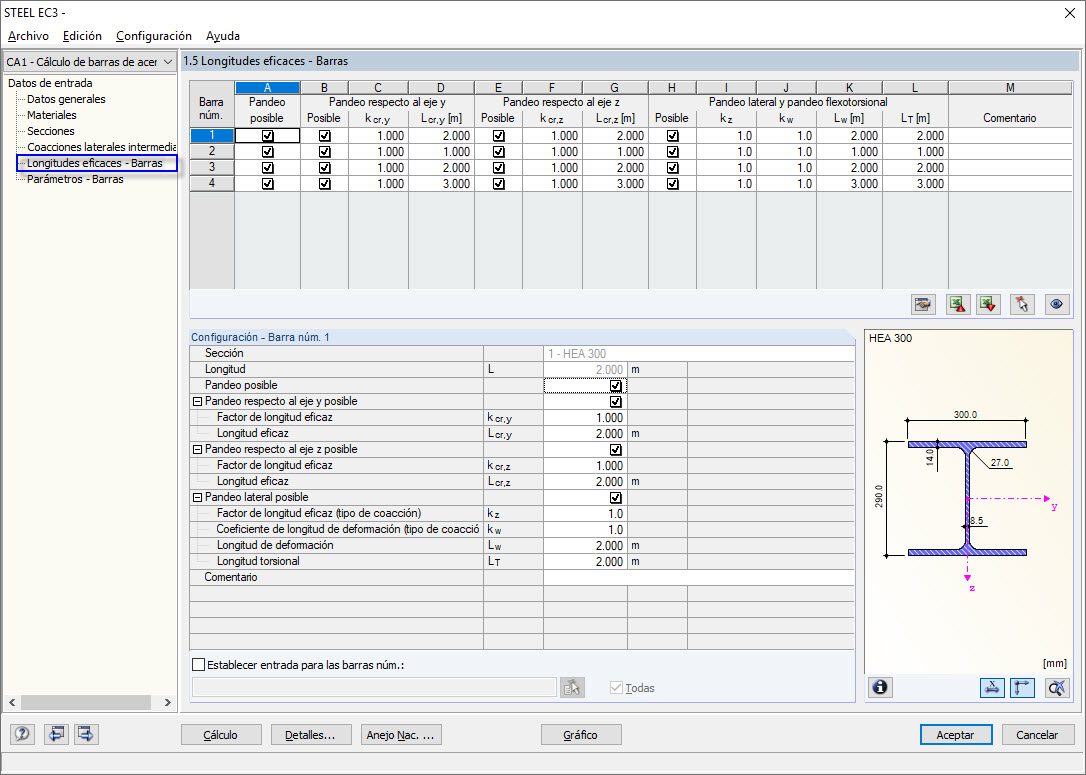
Task: Select bar graphically with pointer icon
Action: 1022,304
